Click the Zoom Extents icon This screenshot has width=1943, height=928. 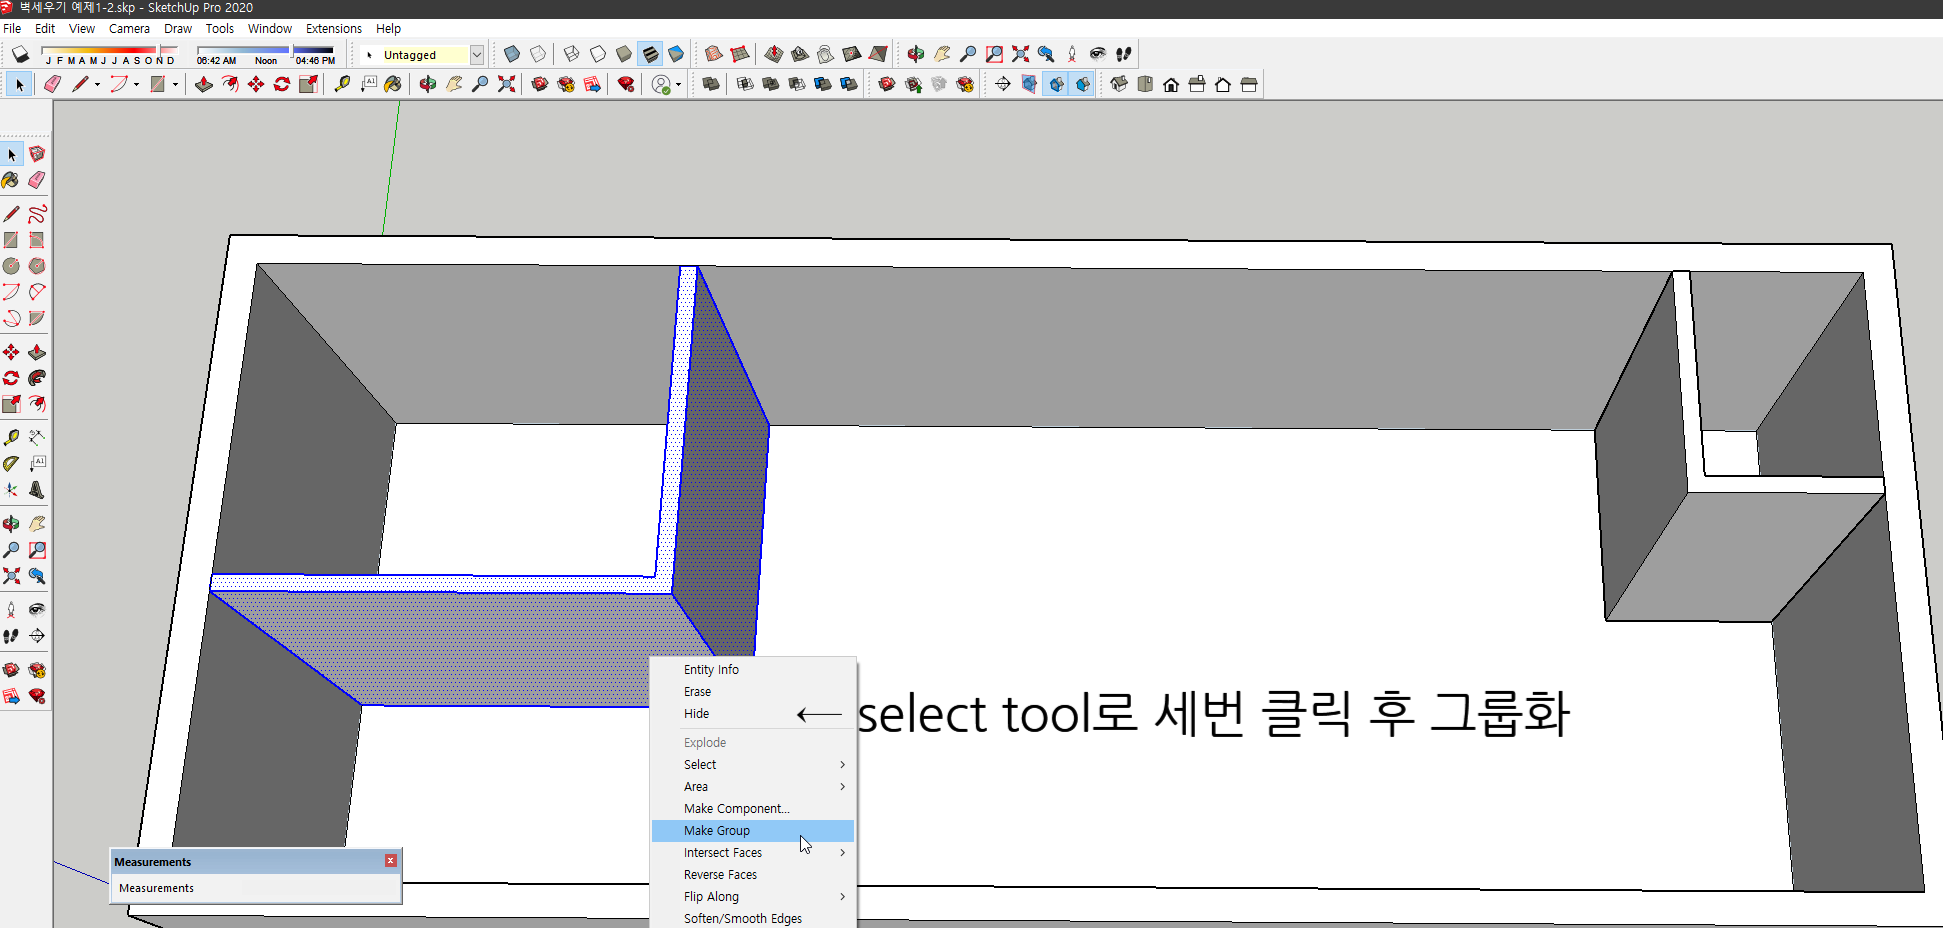click(507, 84)
